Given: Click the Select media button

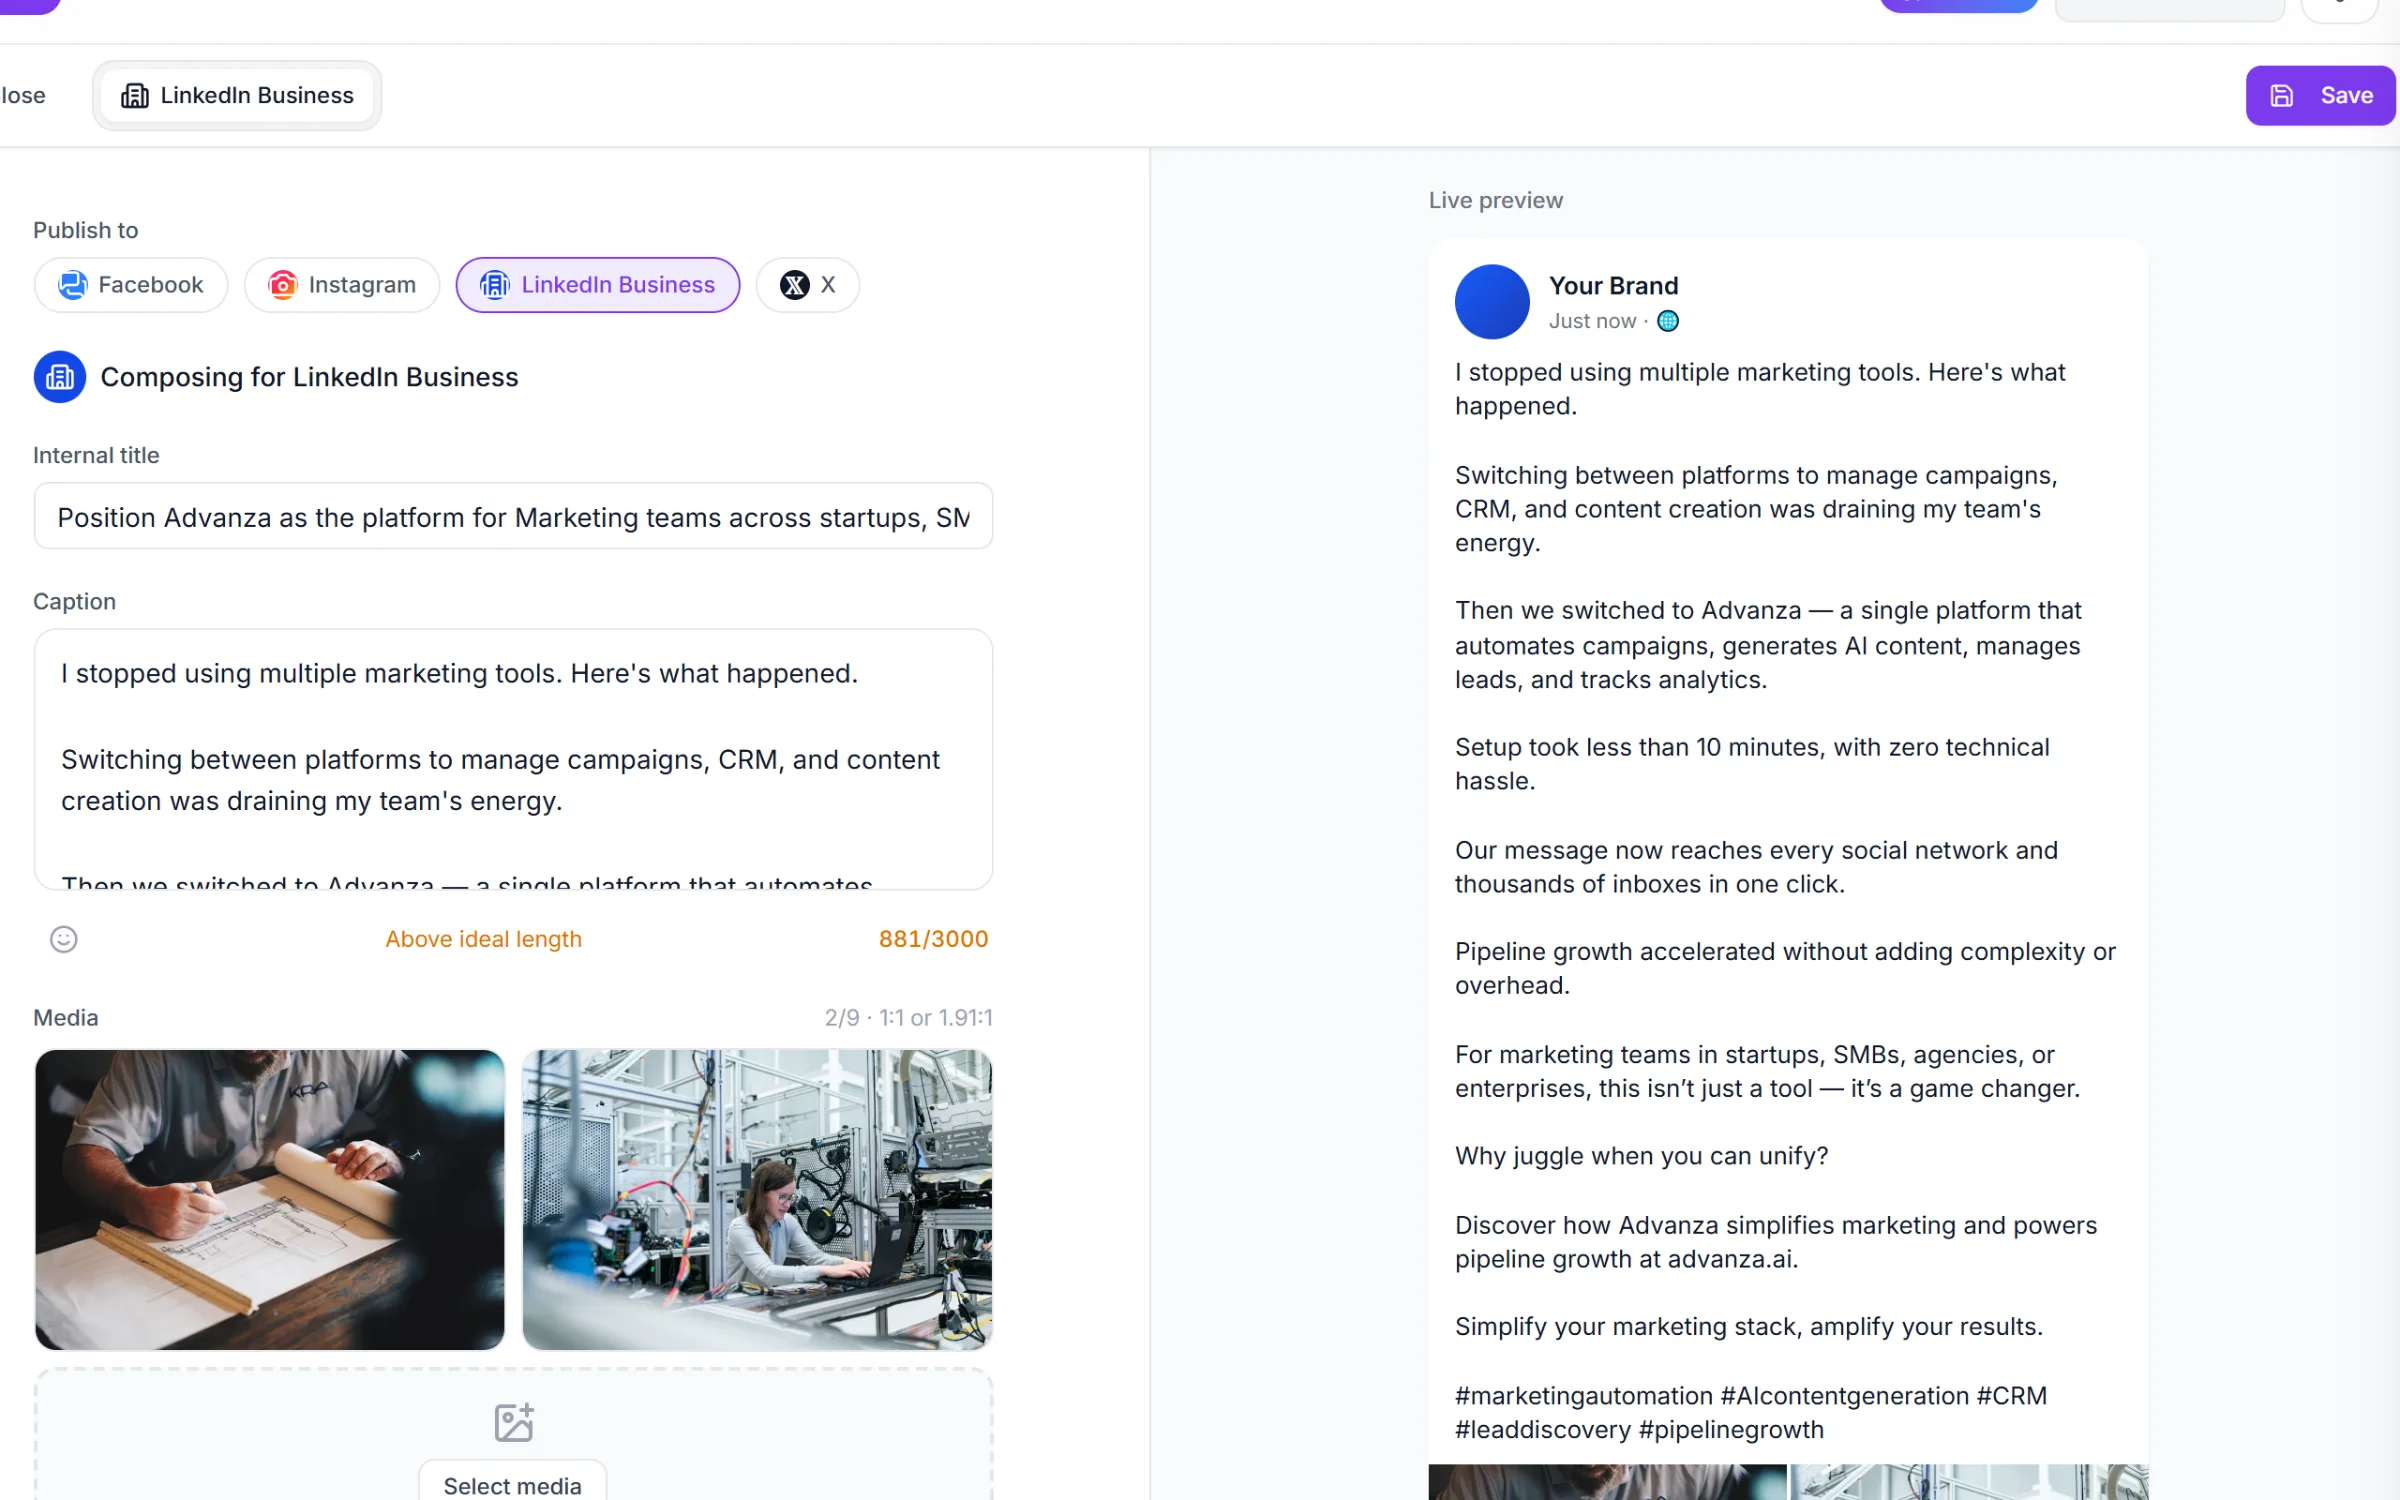Looking at the screenshot, I should click(512, 1484).
